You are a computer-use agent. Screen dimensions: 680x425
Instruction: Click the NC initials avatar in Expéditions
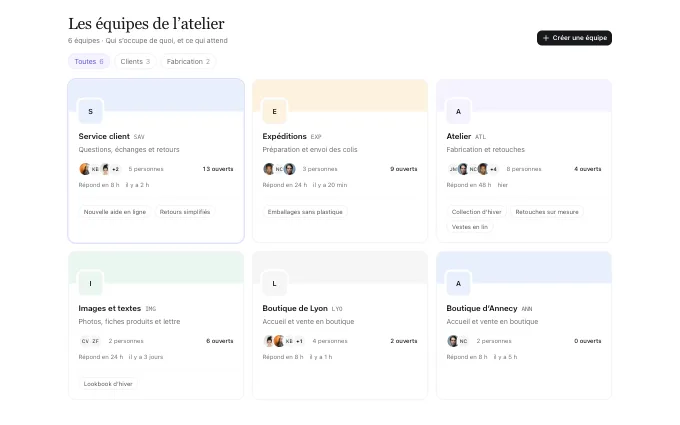click(x=279, y=169)
